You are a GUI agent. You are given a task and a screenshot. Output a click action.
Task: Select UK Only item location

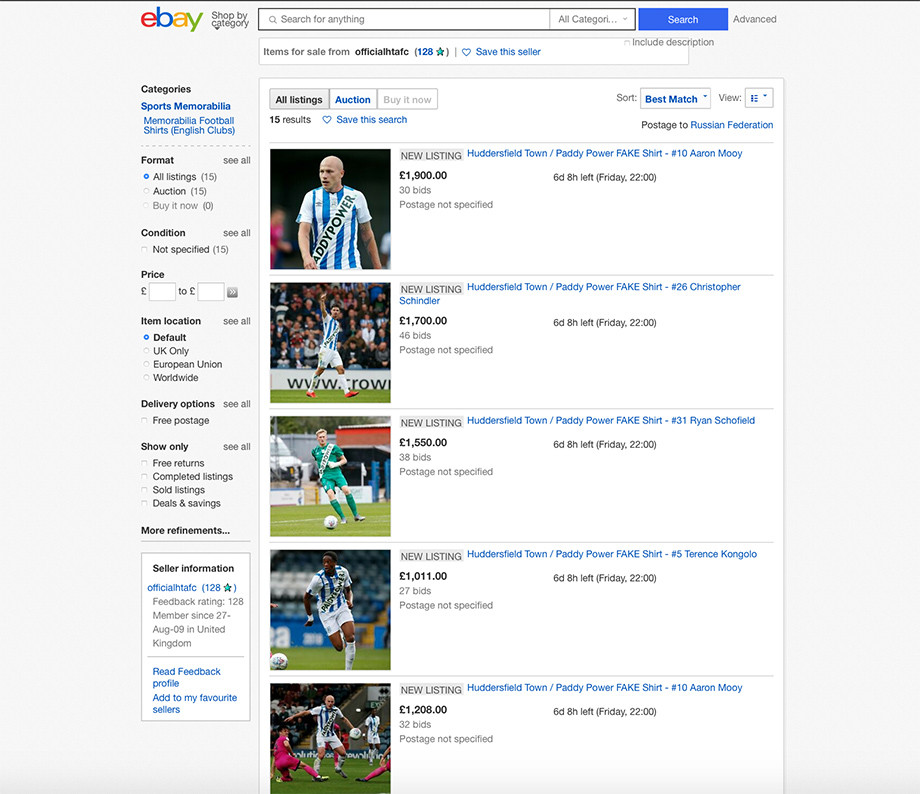coord(146,351)
